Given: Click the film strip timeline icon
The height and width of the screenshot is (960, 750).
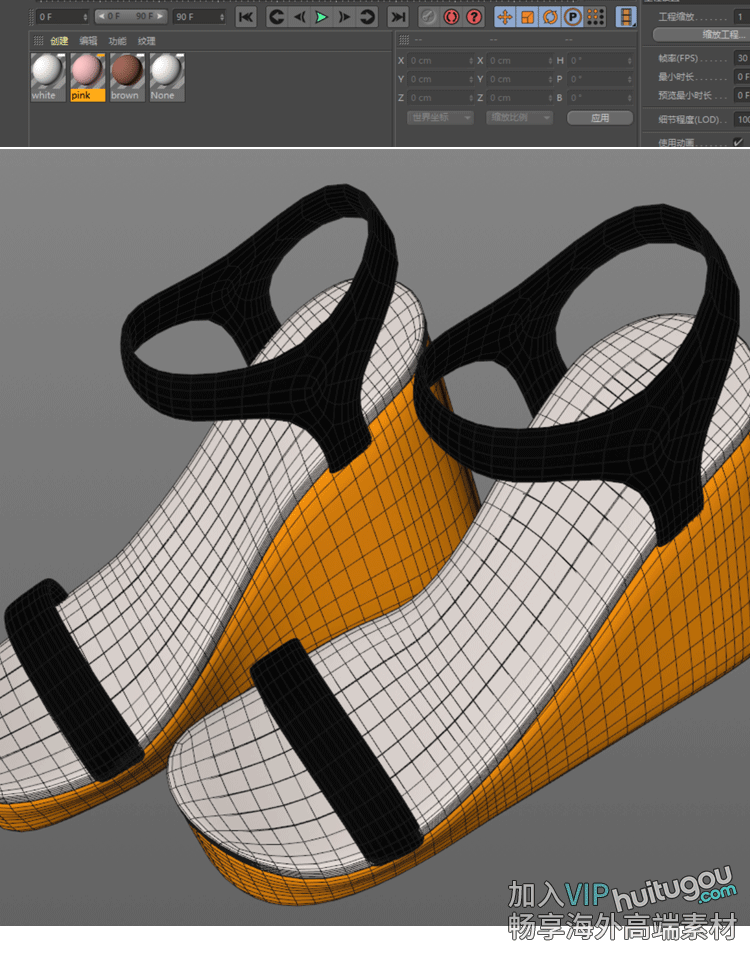Looking at the screenshot, I should [626, 17].
